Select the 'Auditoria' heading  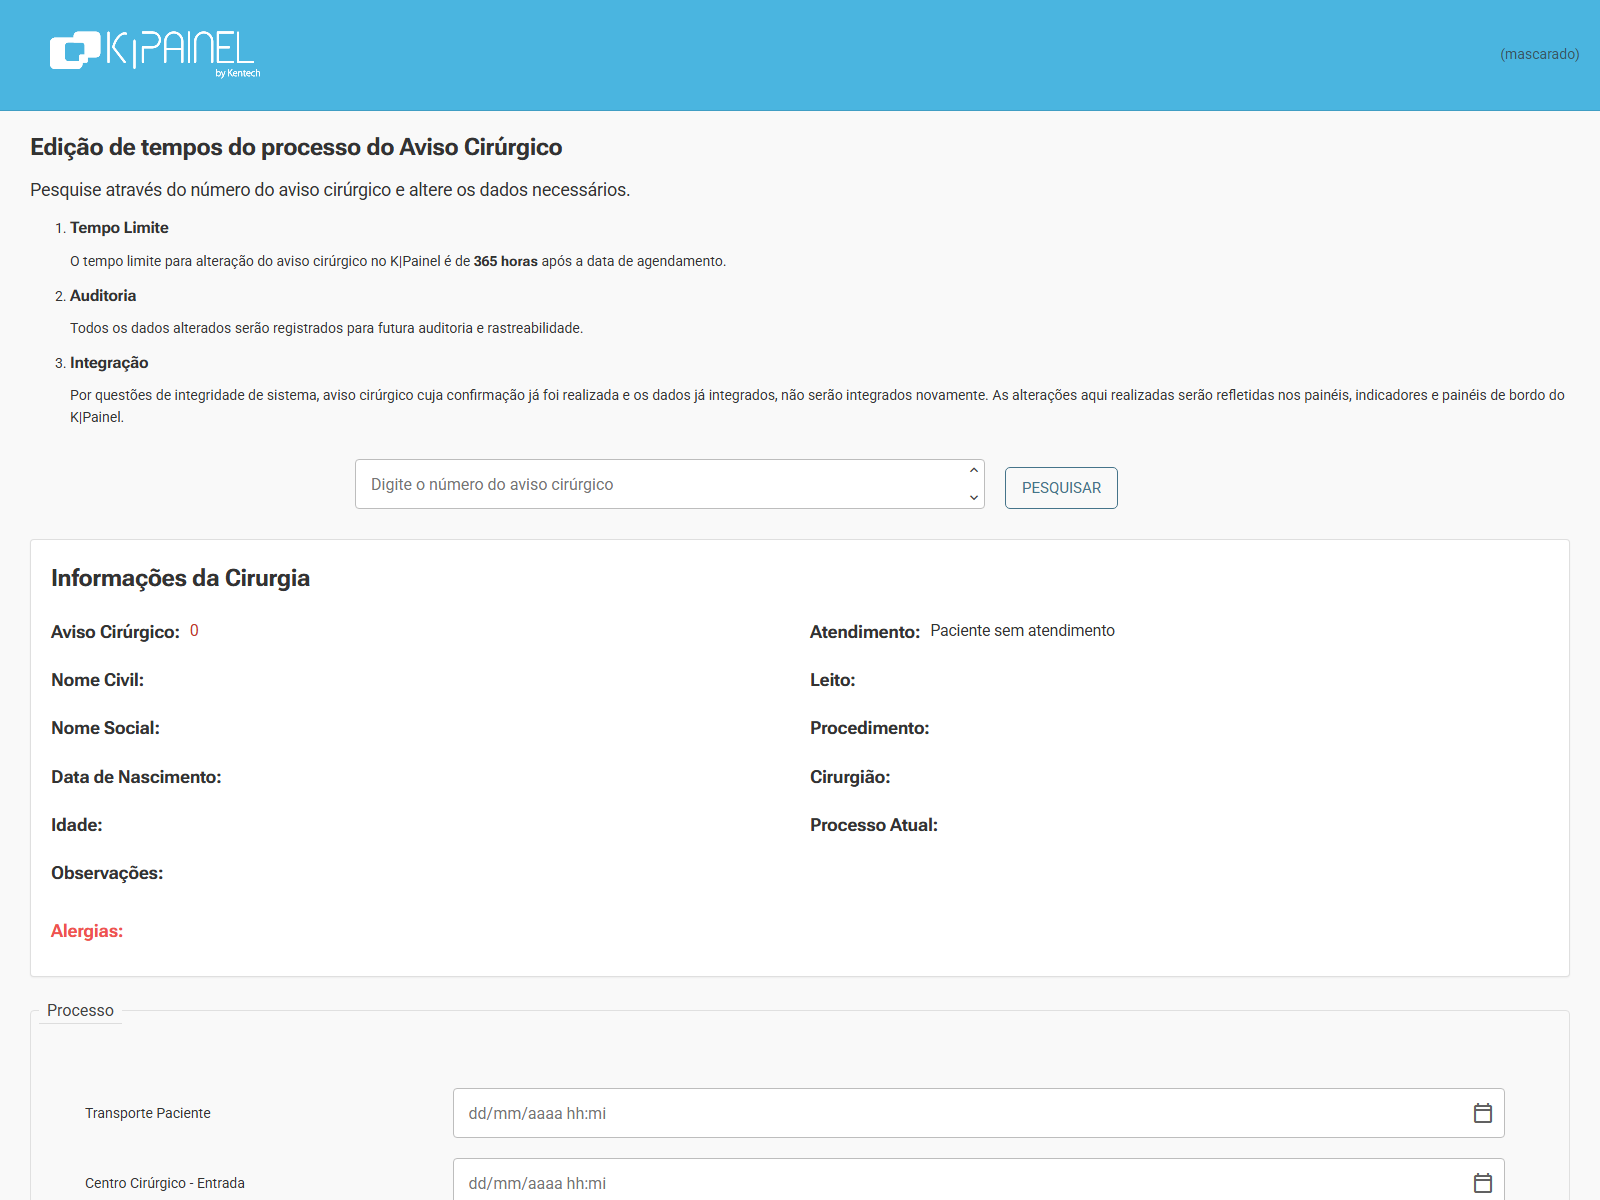coord(103,296)
